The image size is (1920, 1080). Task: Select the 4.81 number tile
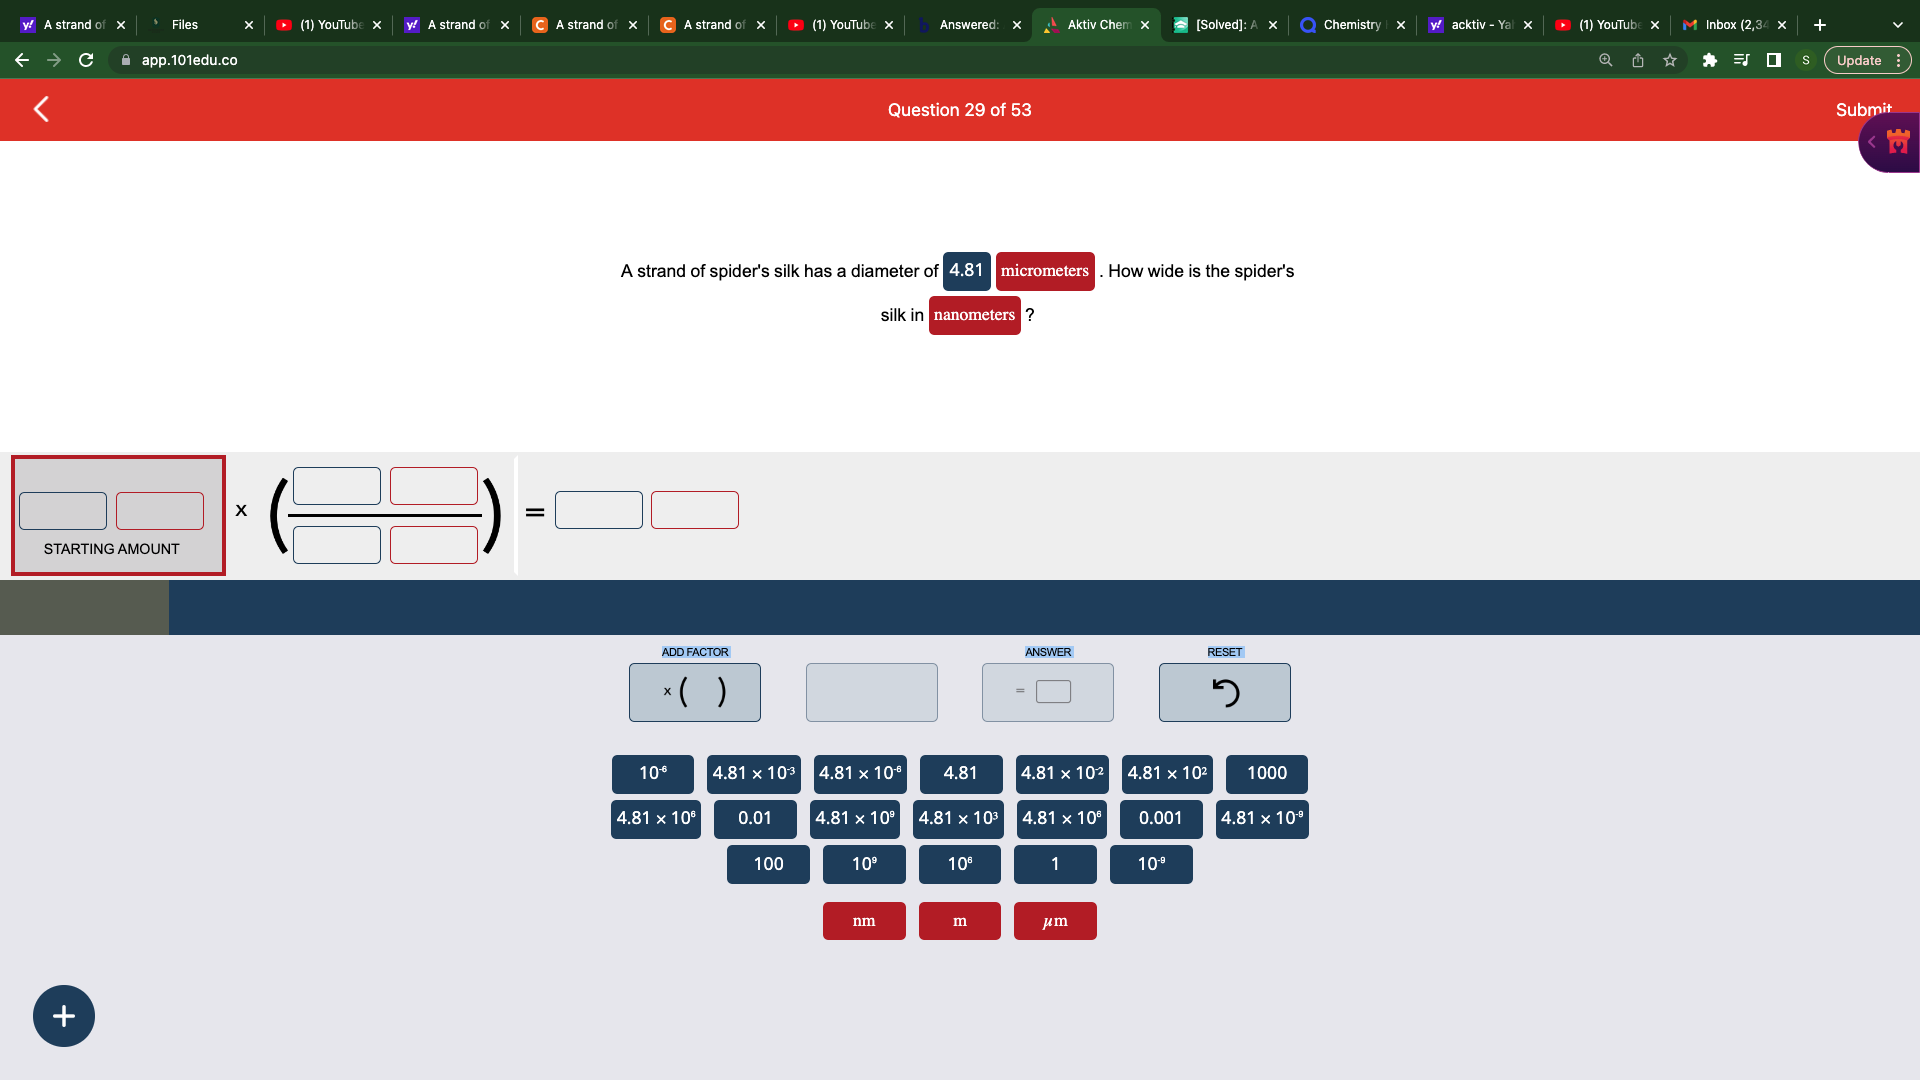tap(960, 773)
